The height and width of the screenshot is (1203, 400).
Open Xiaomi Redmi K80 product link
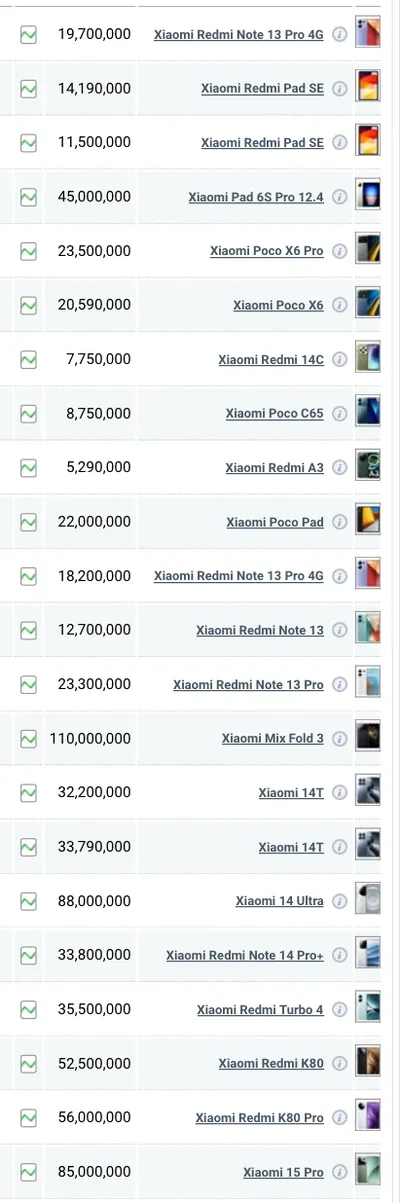[x=271, y=1063]
